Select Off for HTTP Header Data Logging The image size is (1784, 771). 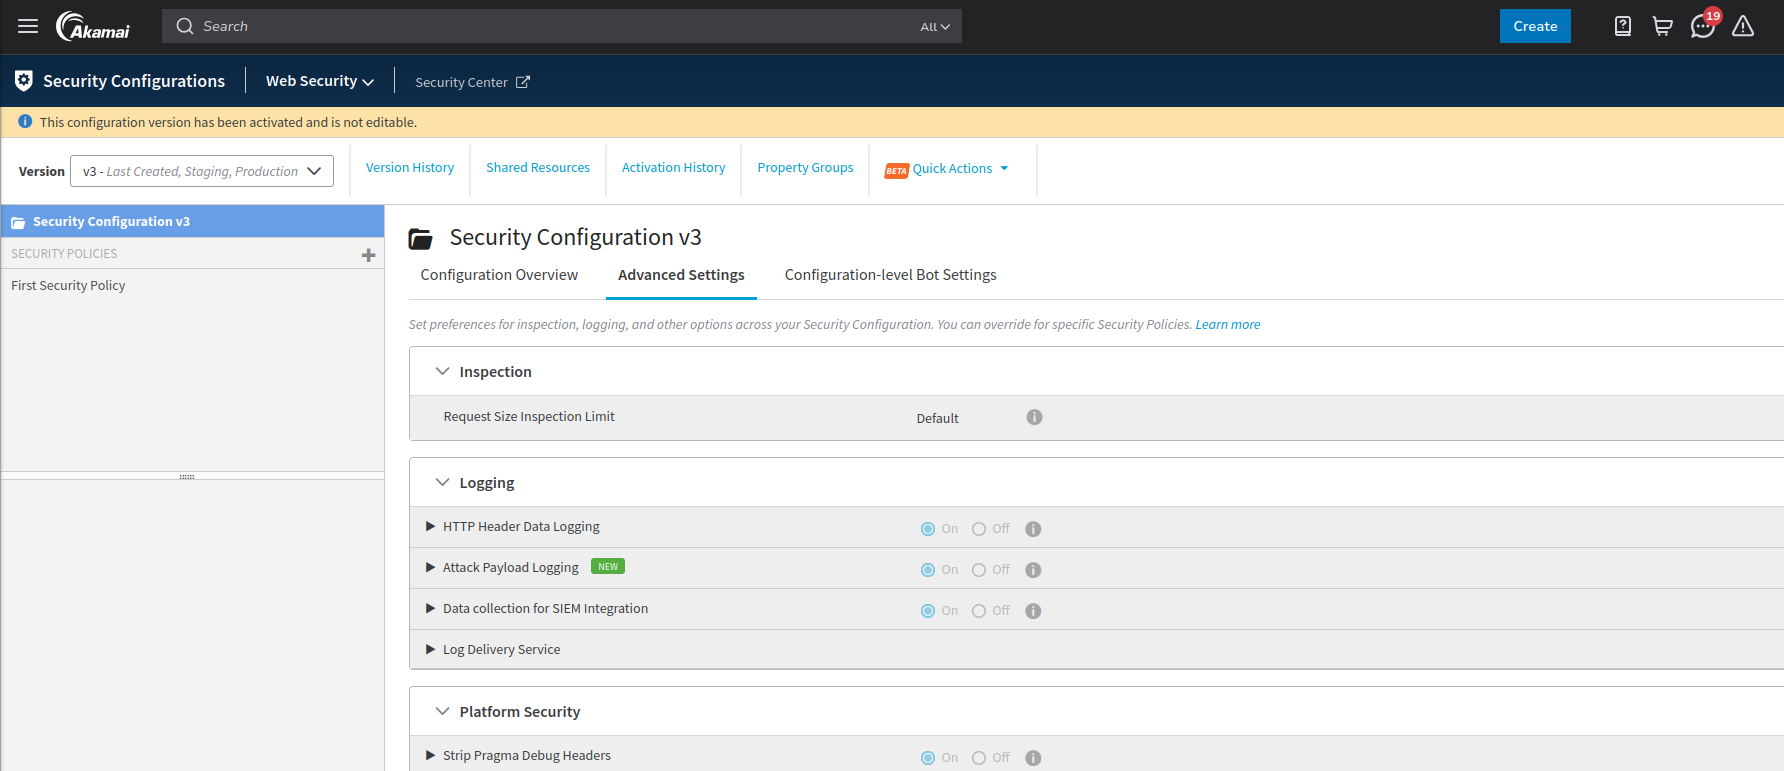(x=979, y=529)
